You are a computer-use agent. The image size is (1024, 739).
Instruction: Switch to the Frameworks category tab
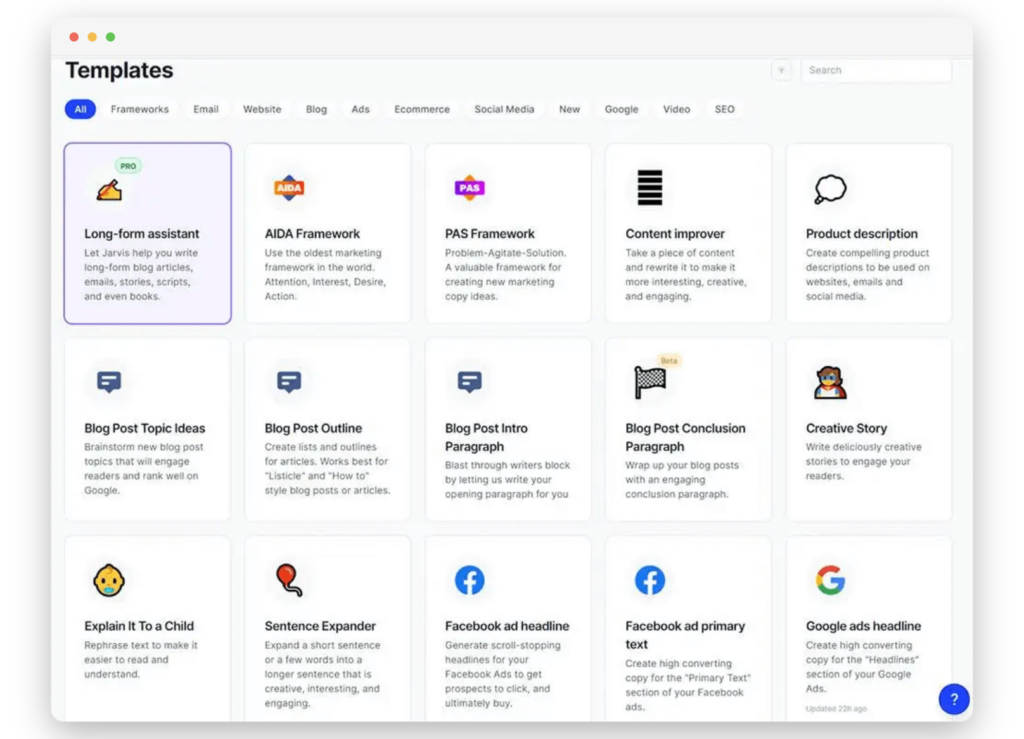pyautogui.click(x=140, y=109)
